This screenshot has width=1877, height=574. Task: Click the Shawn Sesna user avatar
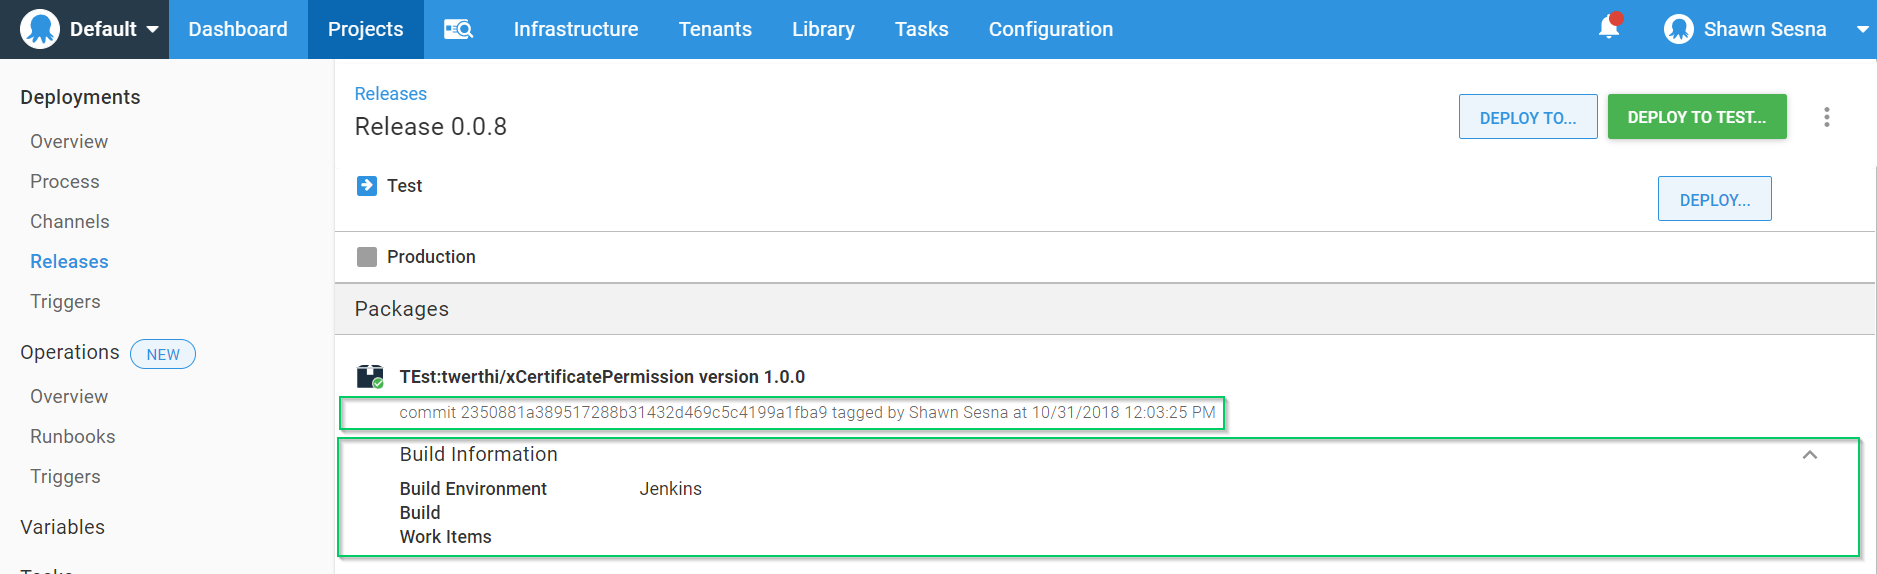pyautogui.click(x=1678, y=29)
